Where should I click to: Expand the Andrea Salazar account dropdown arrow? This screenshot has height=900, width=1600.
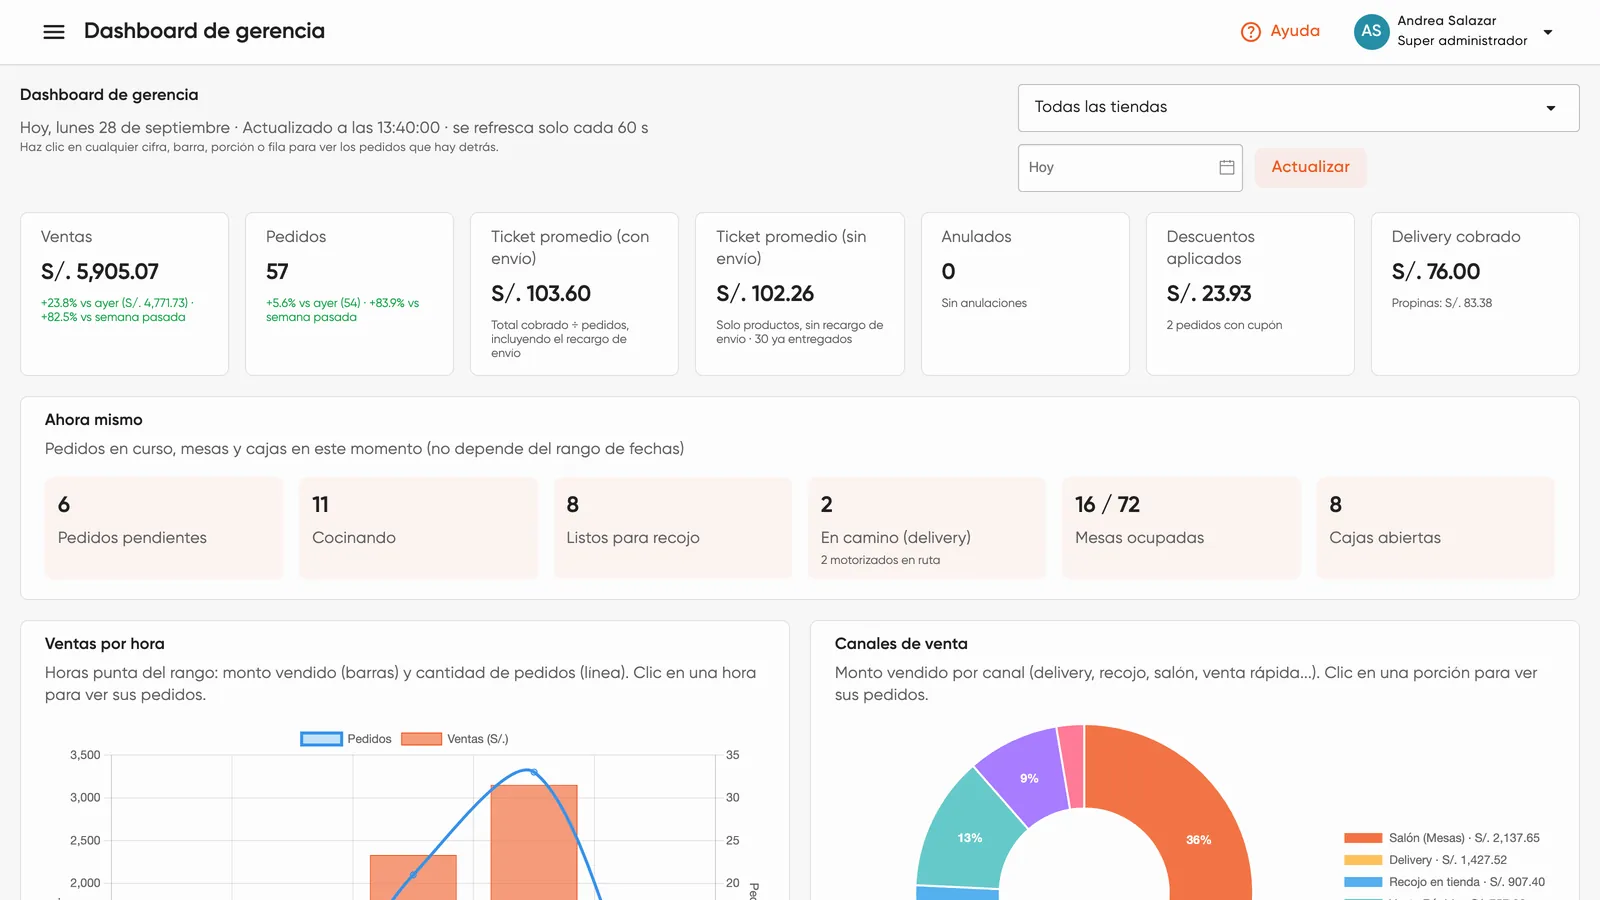tap(1548, 32)
